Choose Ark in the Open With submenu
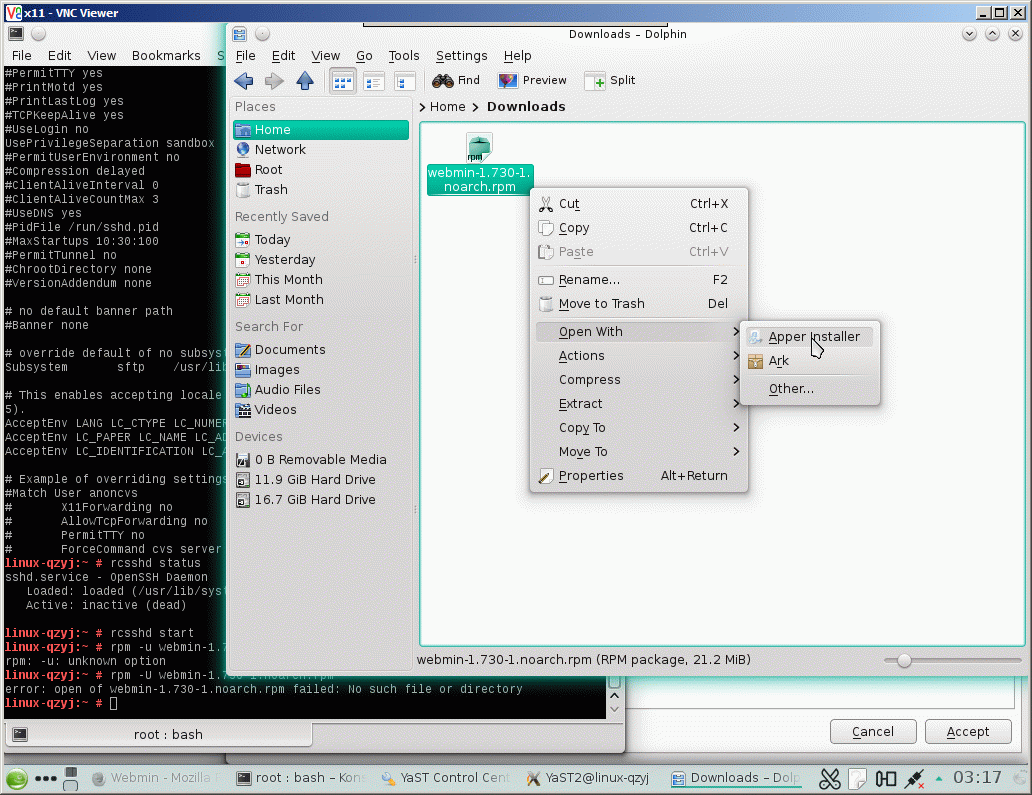Image resolution: width=1032 pixels, height=795 pixels. click(x=778, y=361)
